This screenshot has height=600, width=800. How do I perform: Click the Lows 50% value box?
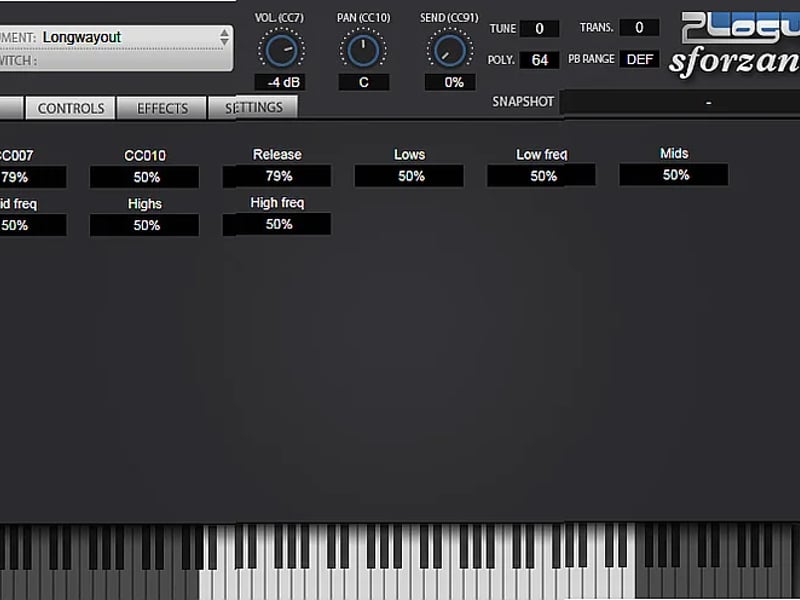point(408,175)
